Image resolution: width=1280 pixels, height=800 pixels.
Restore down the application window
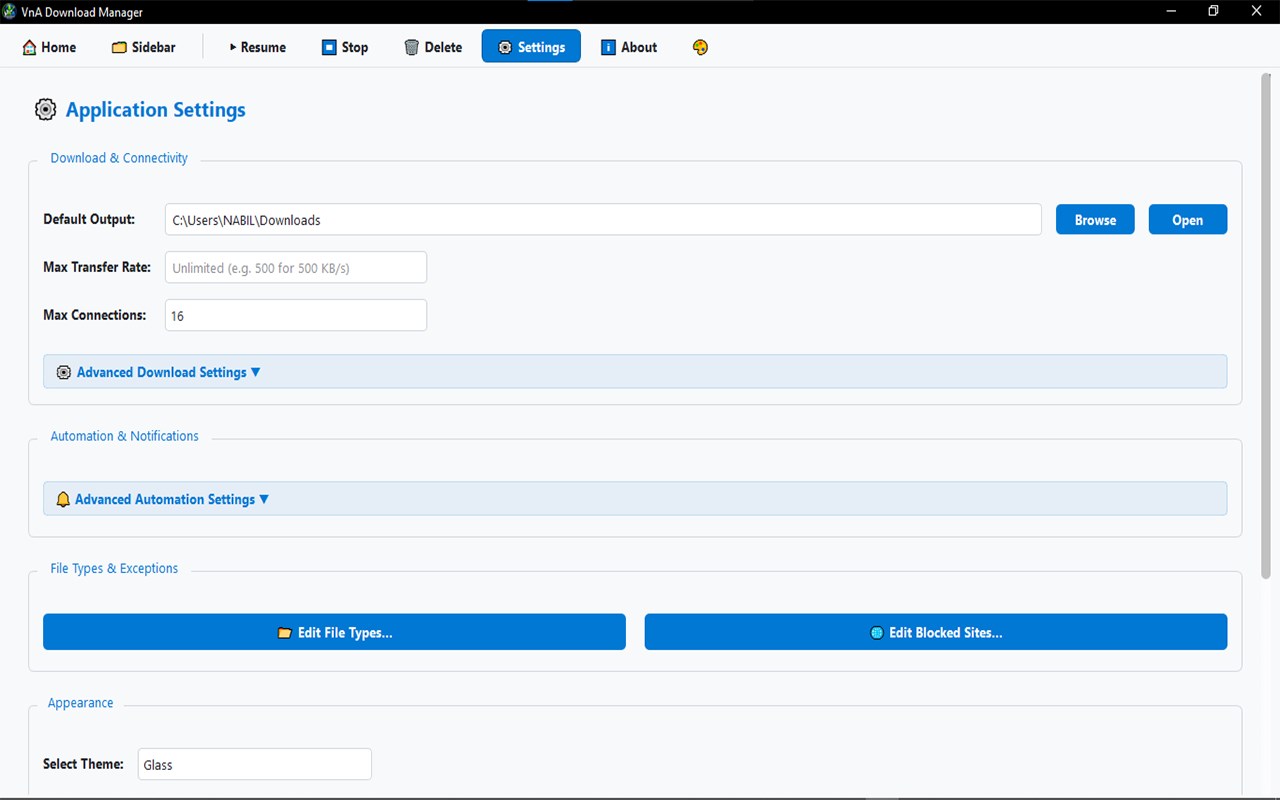pyautogui.click(x=1213, y=11)
